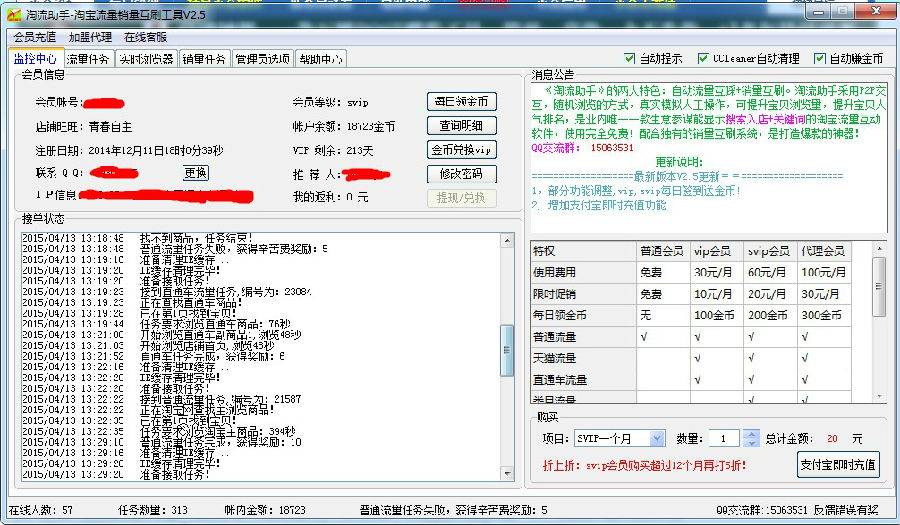The width and height of the screenshot is (900, 525).
Task: Decrease 数量 with the down stepper arrow
Action: [x=751, y=443]
